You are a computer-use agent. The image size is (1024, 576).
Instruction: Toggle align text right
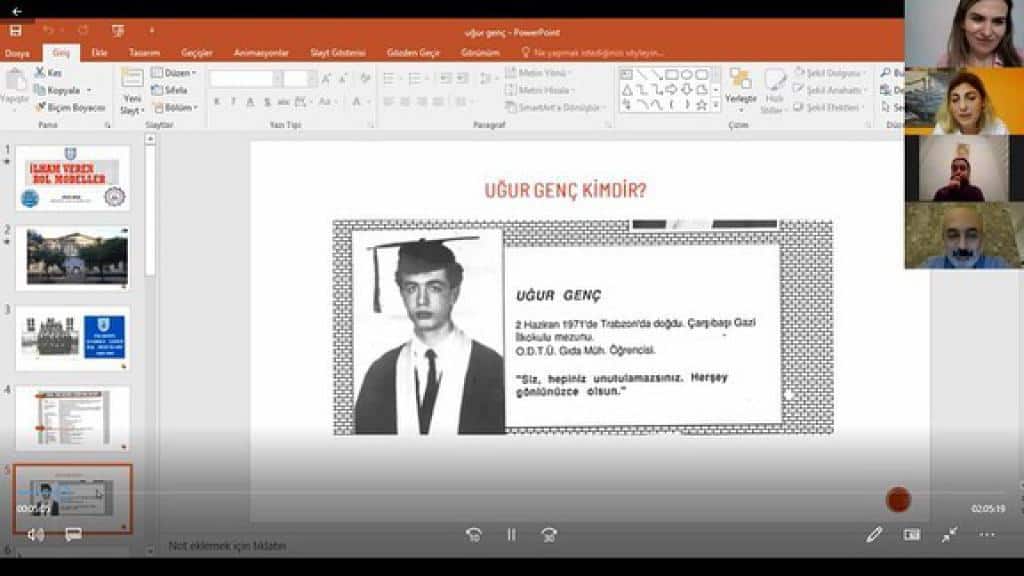coord(422,102)
